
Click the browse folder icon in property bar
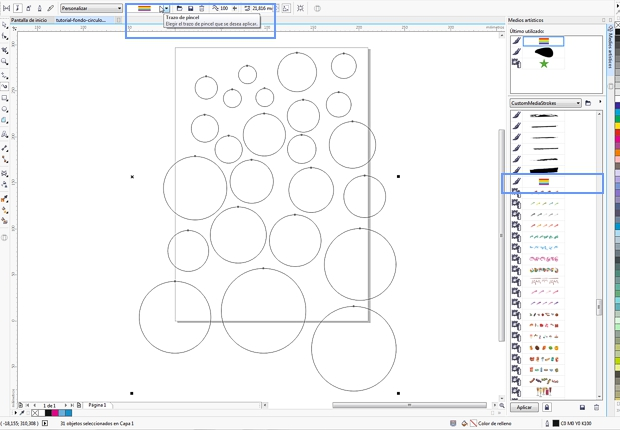179,8
